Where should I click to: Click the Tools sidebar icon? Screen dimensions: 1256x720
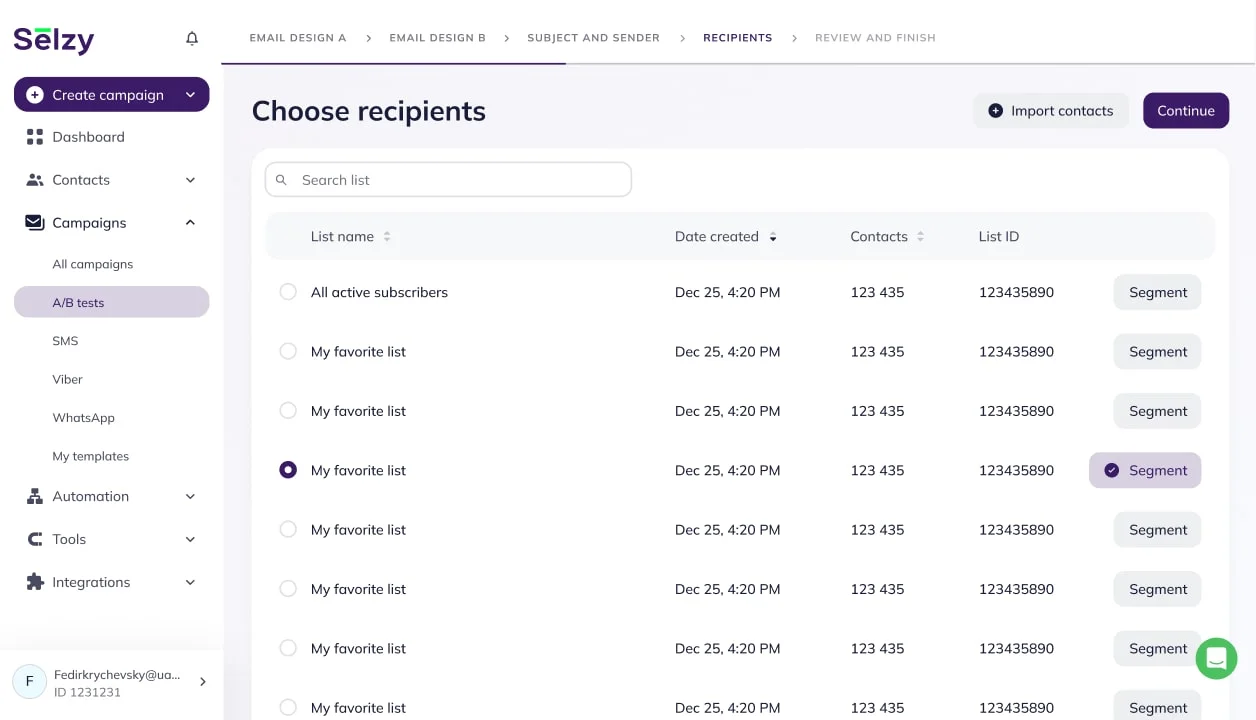(35, 539)
